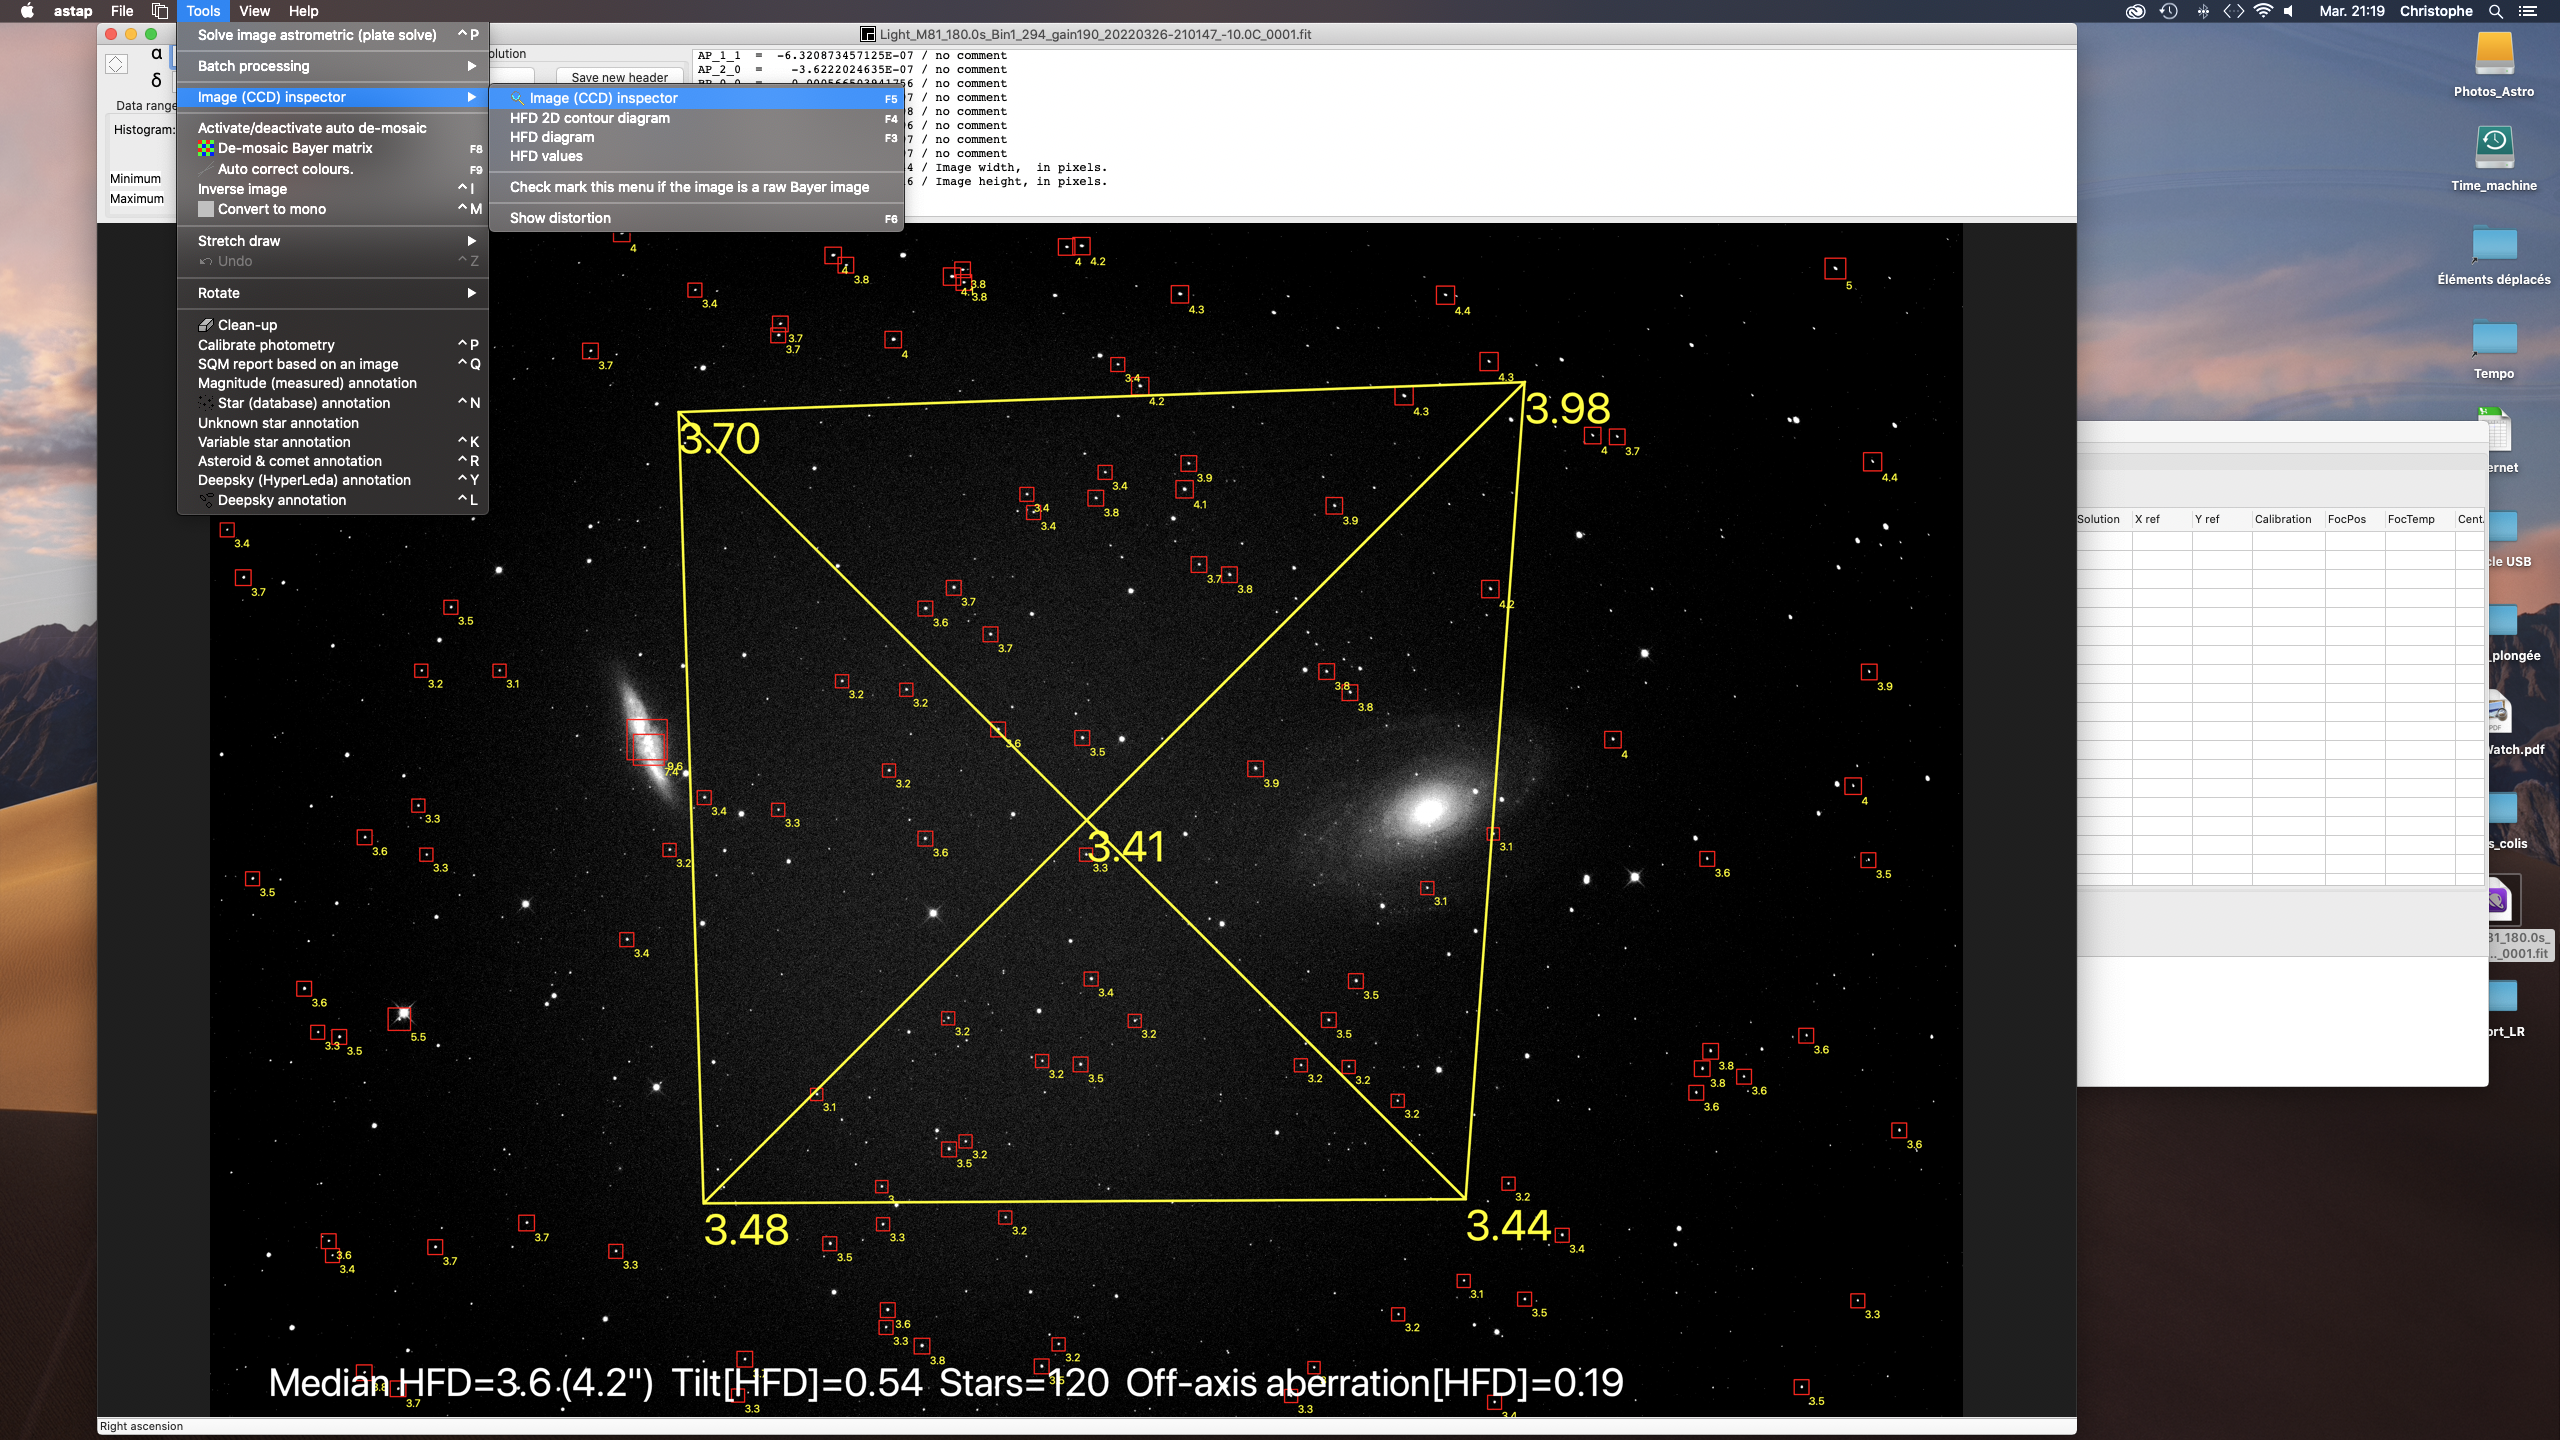This screenshot has width=2560, height=1440.
Task: Click the Clean-up eraser icon
Action: 206,325
